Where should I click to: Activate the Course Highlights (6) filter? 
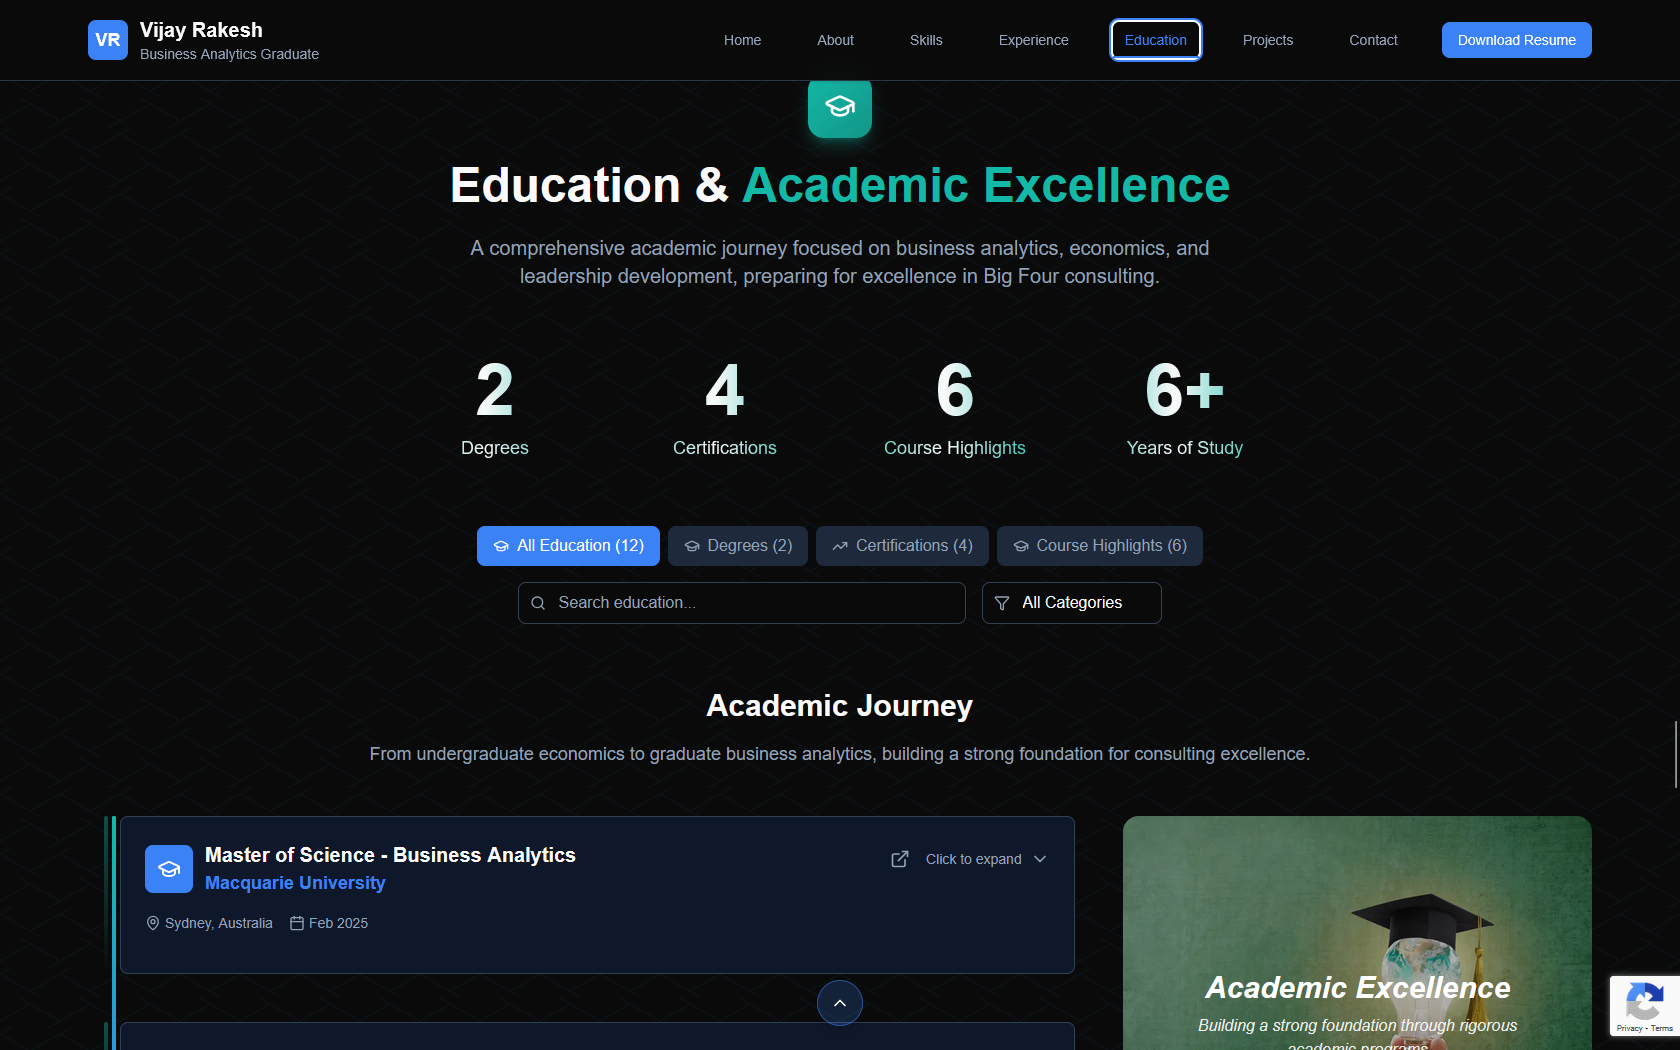1099,546
